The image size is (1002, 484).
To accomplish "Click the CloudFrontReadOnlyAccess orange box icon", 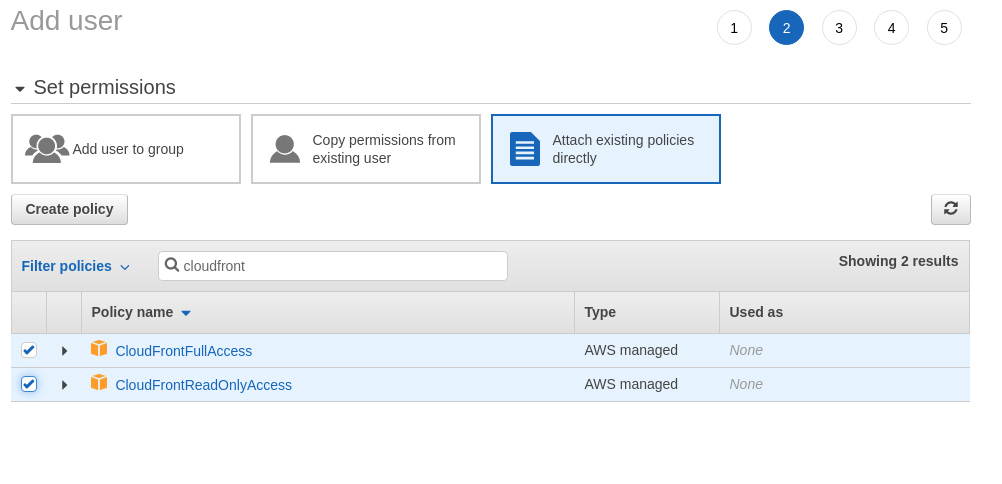I will click(x=99, y=383).
